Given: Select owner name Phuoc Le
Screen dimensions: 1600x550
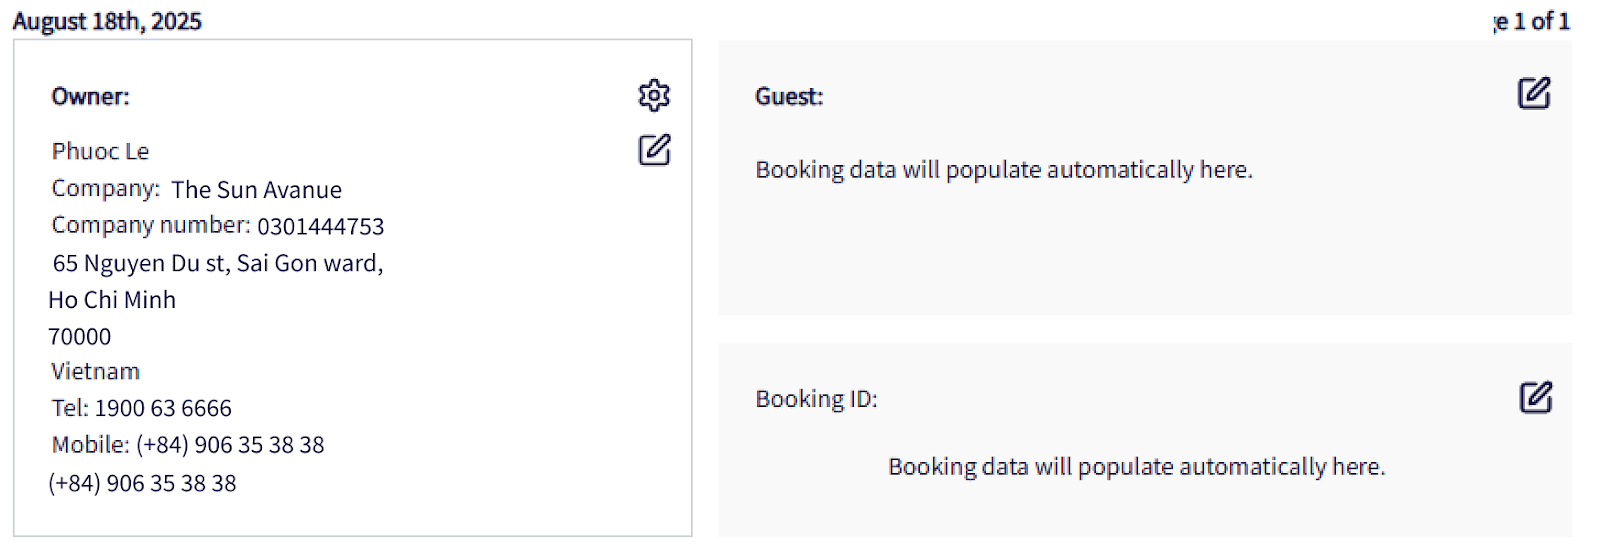Looking at the screenshot, I should 100,152.
